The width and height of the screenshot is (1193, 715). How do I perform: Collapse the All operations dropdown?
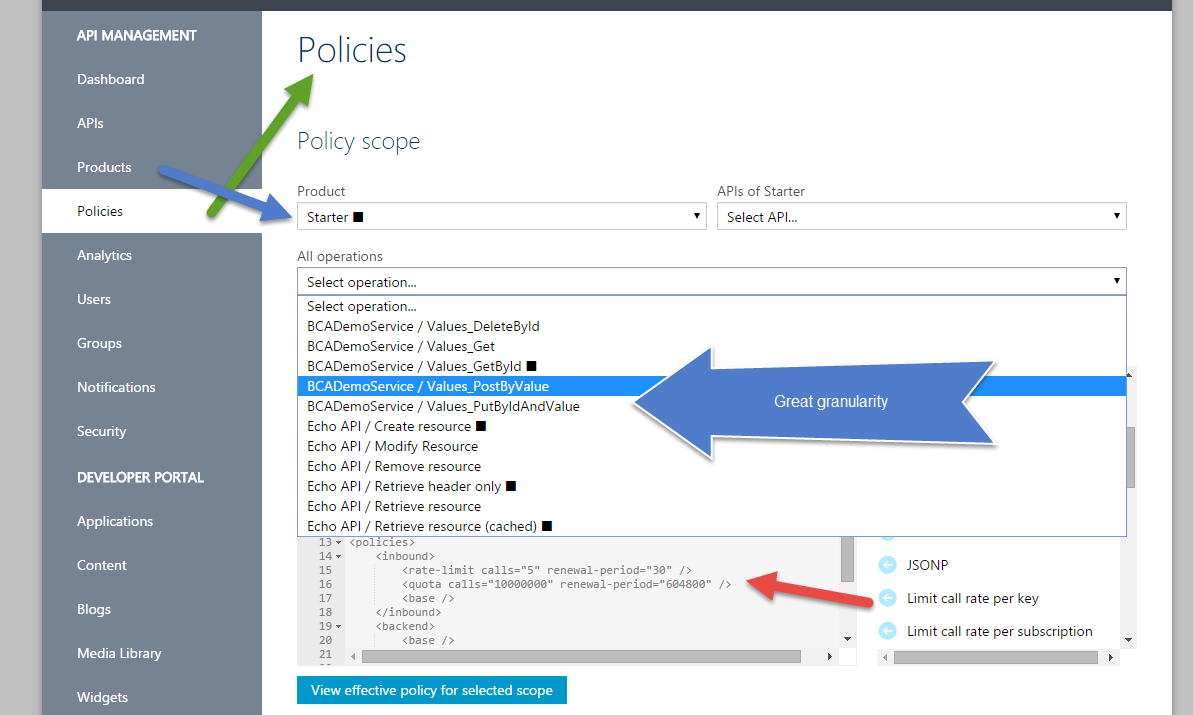[x=711, y=282]
